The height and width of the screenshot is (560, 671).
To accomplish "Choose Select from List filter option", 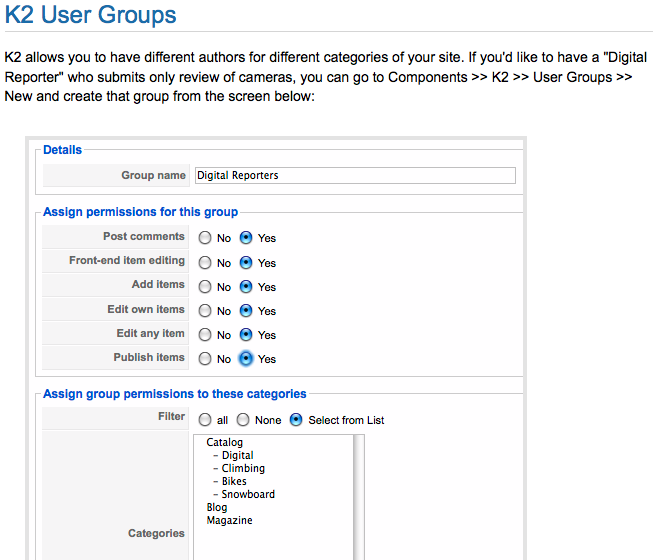I will 296,420.
